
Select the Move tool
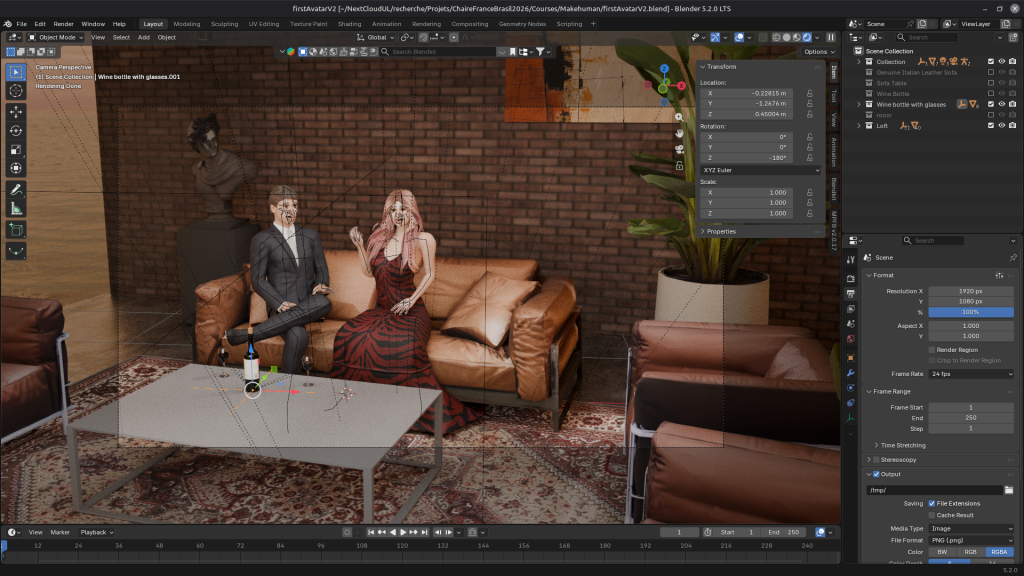(16, 112)
